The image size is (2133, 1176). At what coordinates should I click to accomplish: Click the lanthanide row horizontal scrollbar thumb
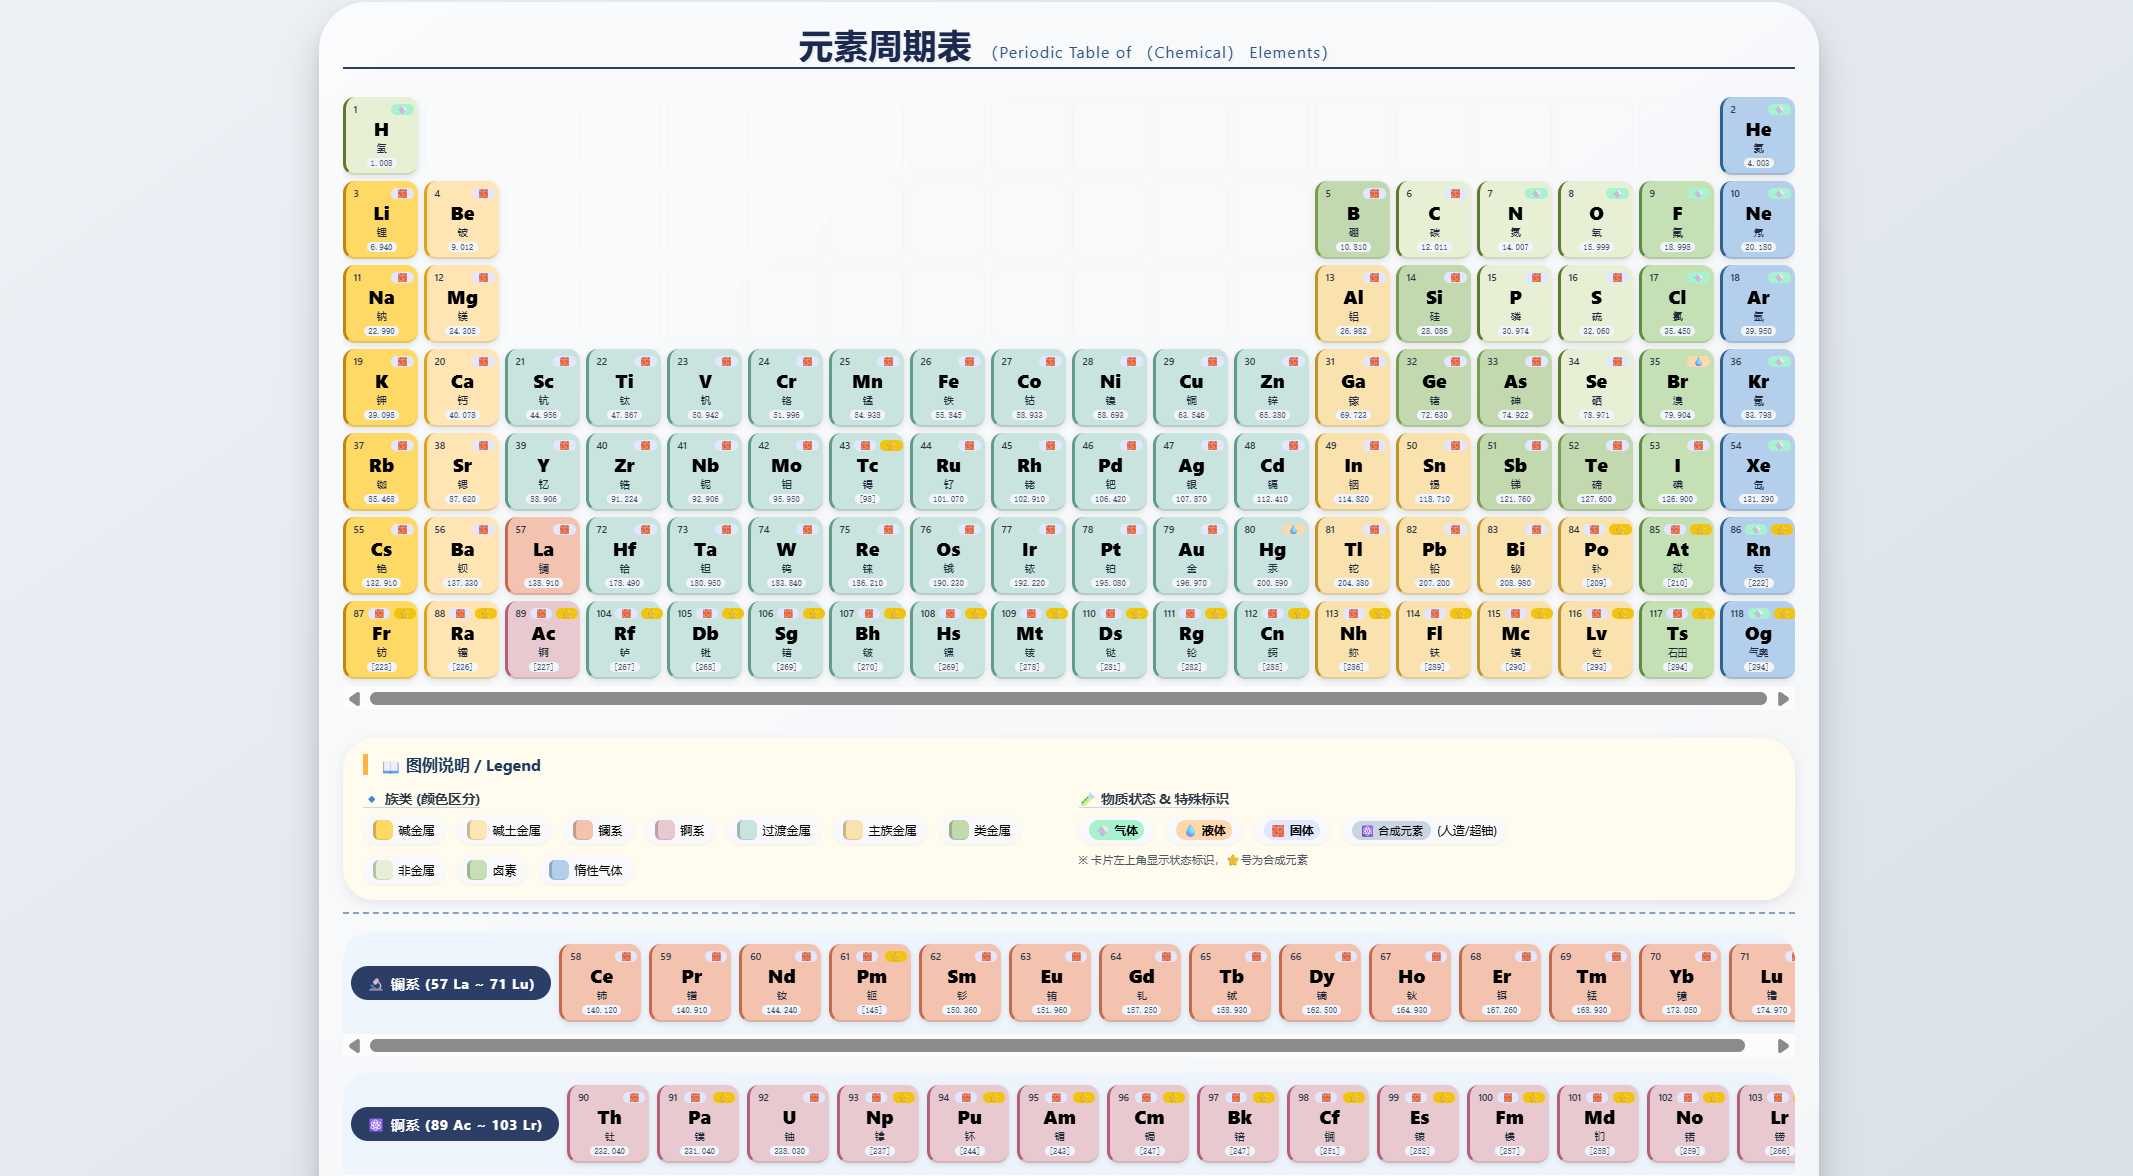(x=1057, y=1046)
